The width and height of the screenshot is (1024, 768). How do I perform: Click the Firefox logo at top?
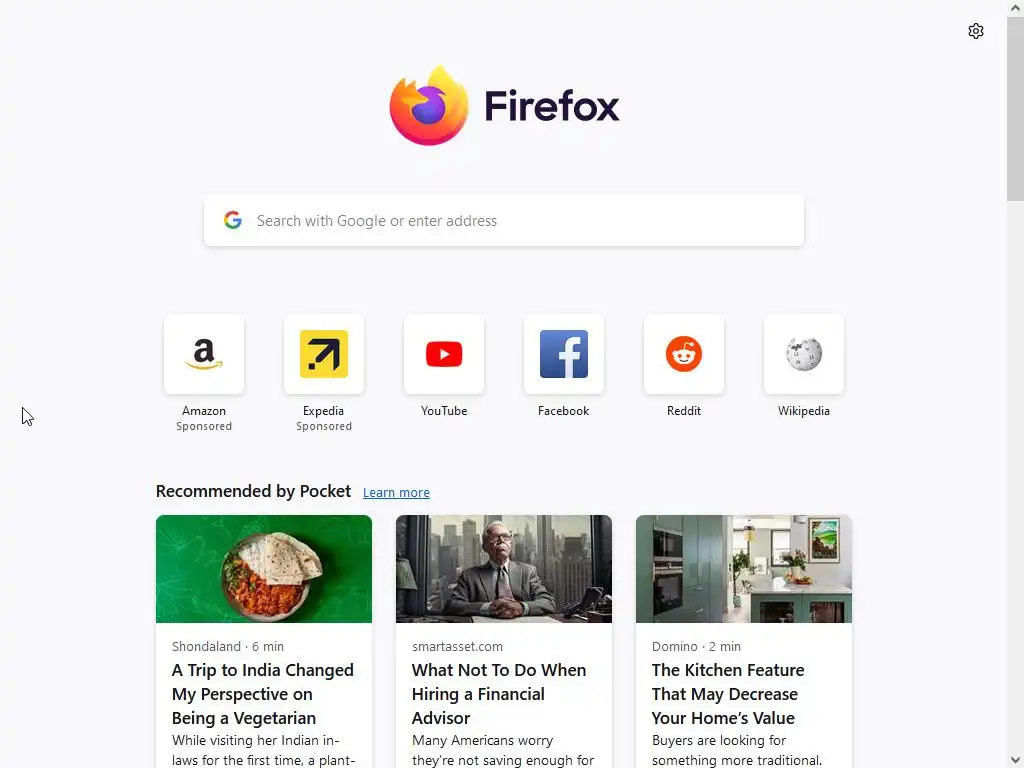428,105
